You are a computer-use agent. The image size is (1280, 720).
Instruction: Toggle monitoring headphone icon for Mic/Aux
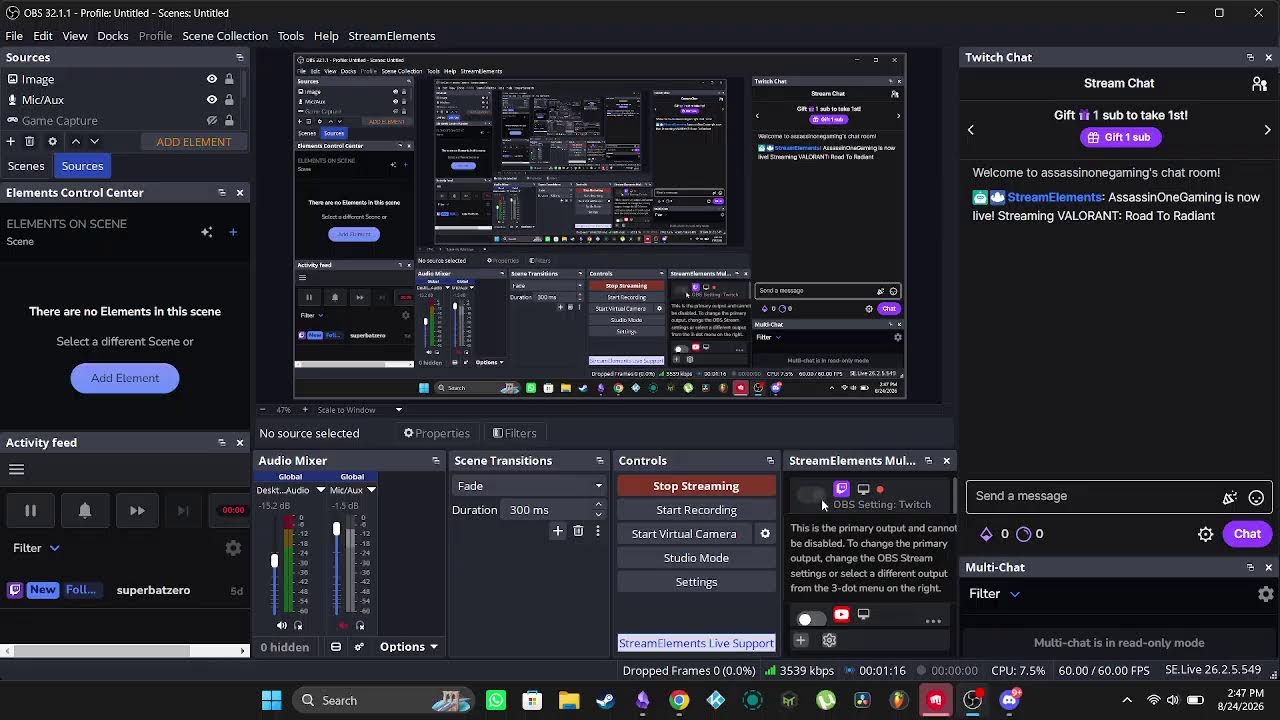(x=360, y=626)
